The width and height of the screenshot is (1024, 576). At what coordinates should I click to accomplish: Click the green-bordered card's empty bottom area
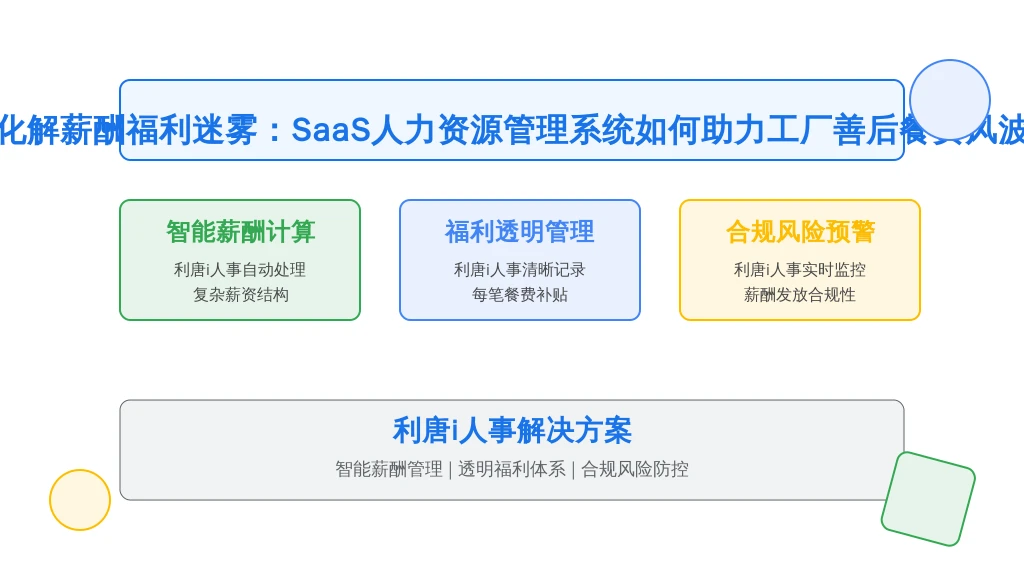240,312
